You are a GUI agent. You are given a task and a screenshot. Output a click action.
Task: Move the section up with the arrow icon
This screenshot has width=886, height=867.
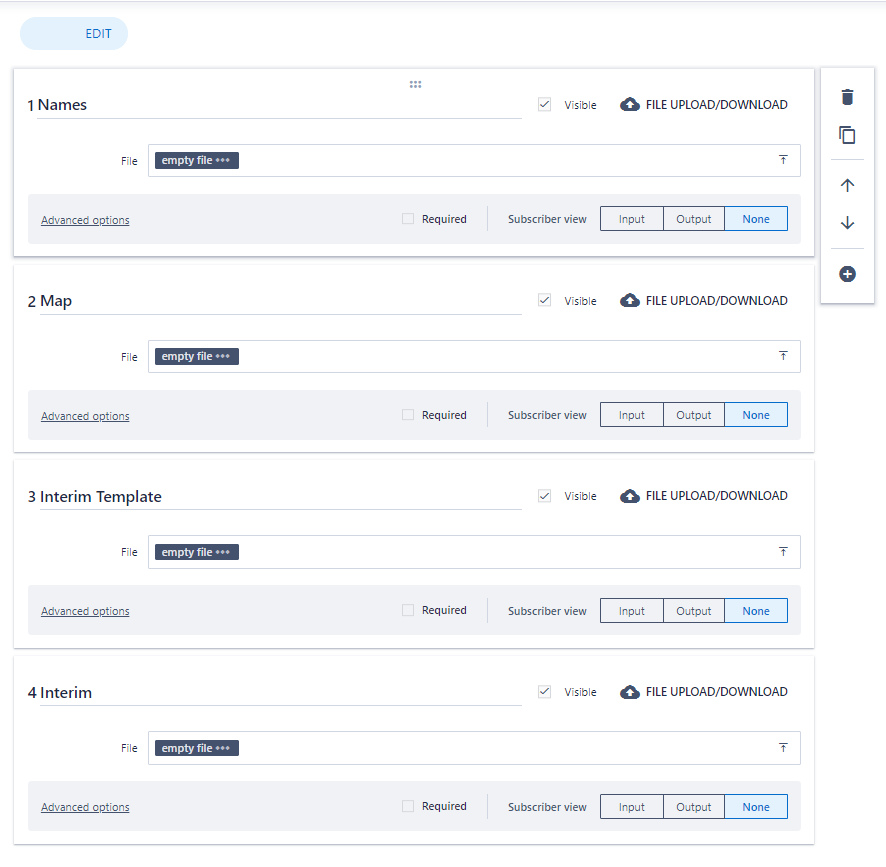click(x=847, y=184)
